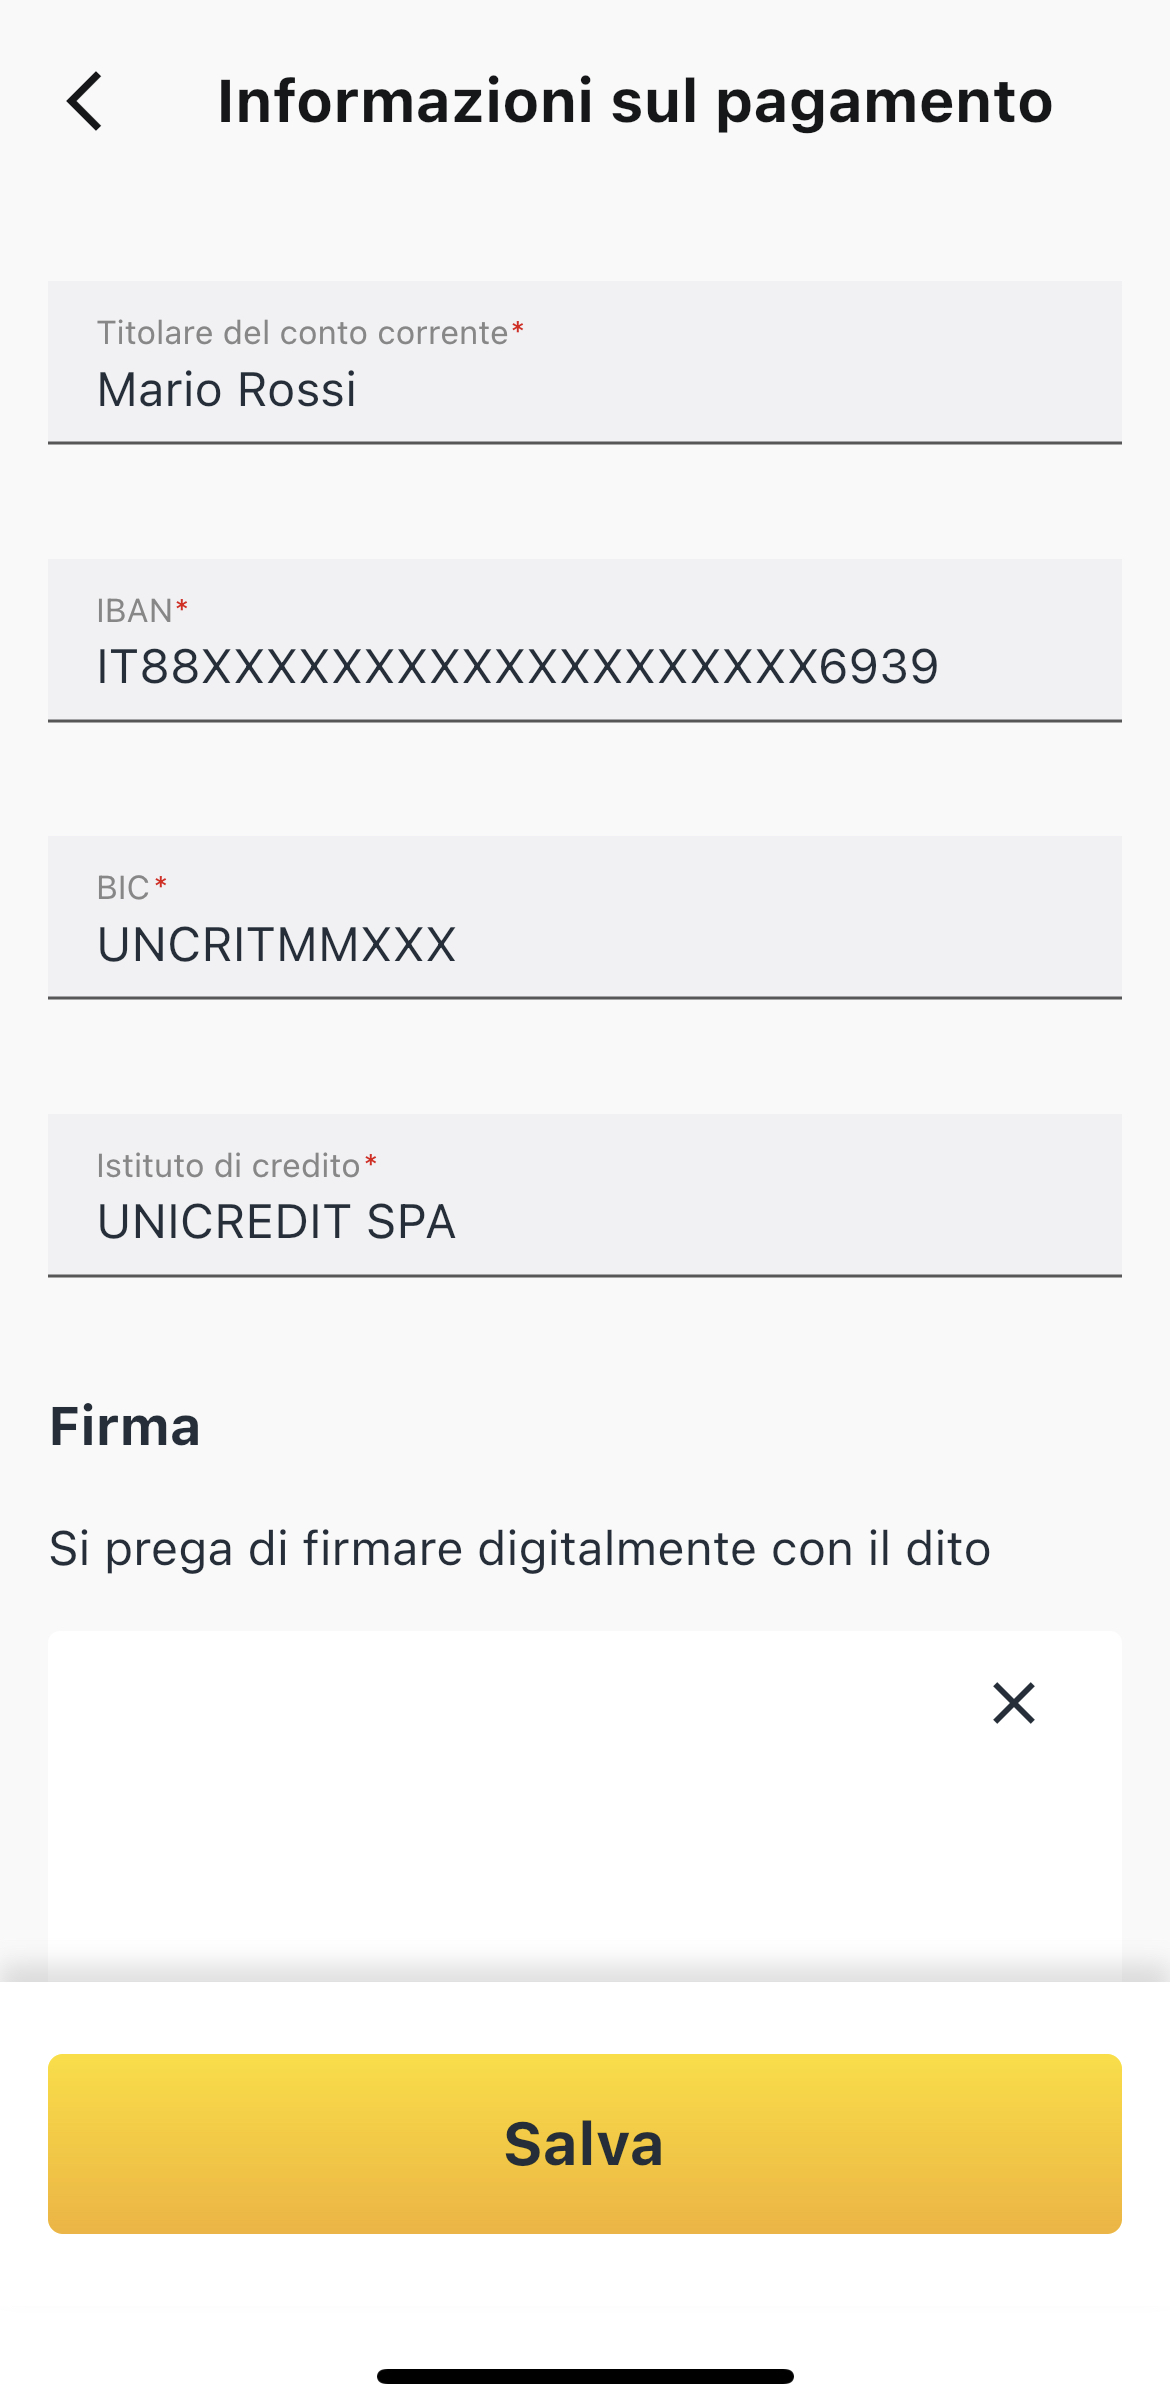Edit the Titolare del conto corrente field
1170x2408 pixels.
585,362
